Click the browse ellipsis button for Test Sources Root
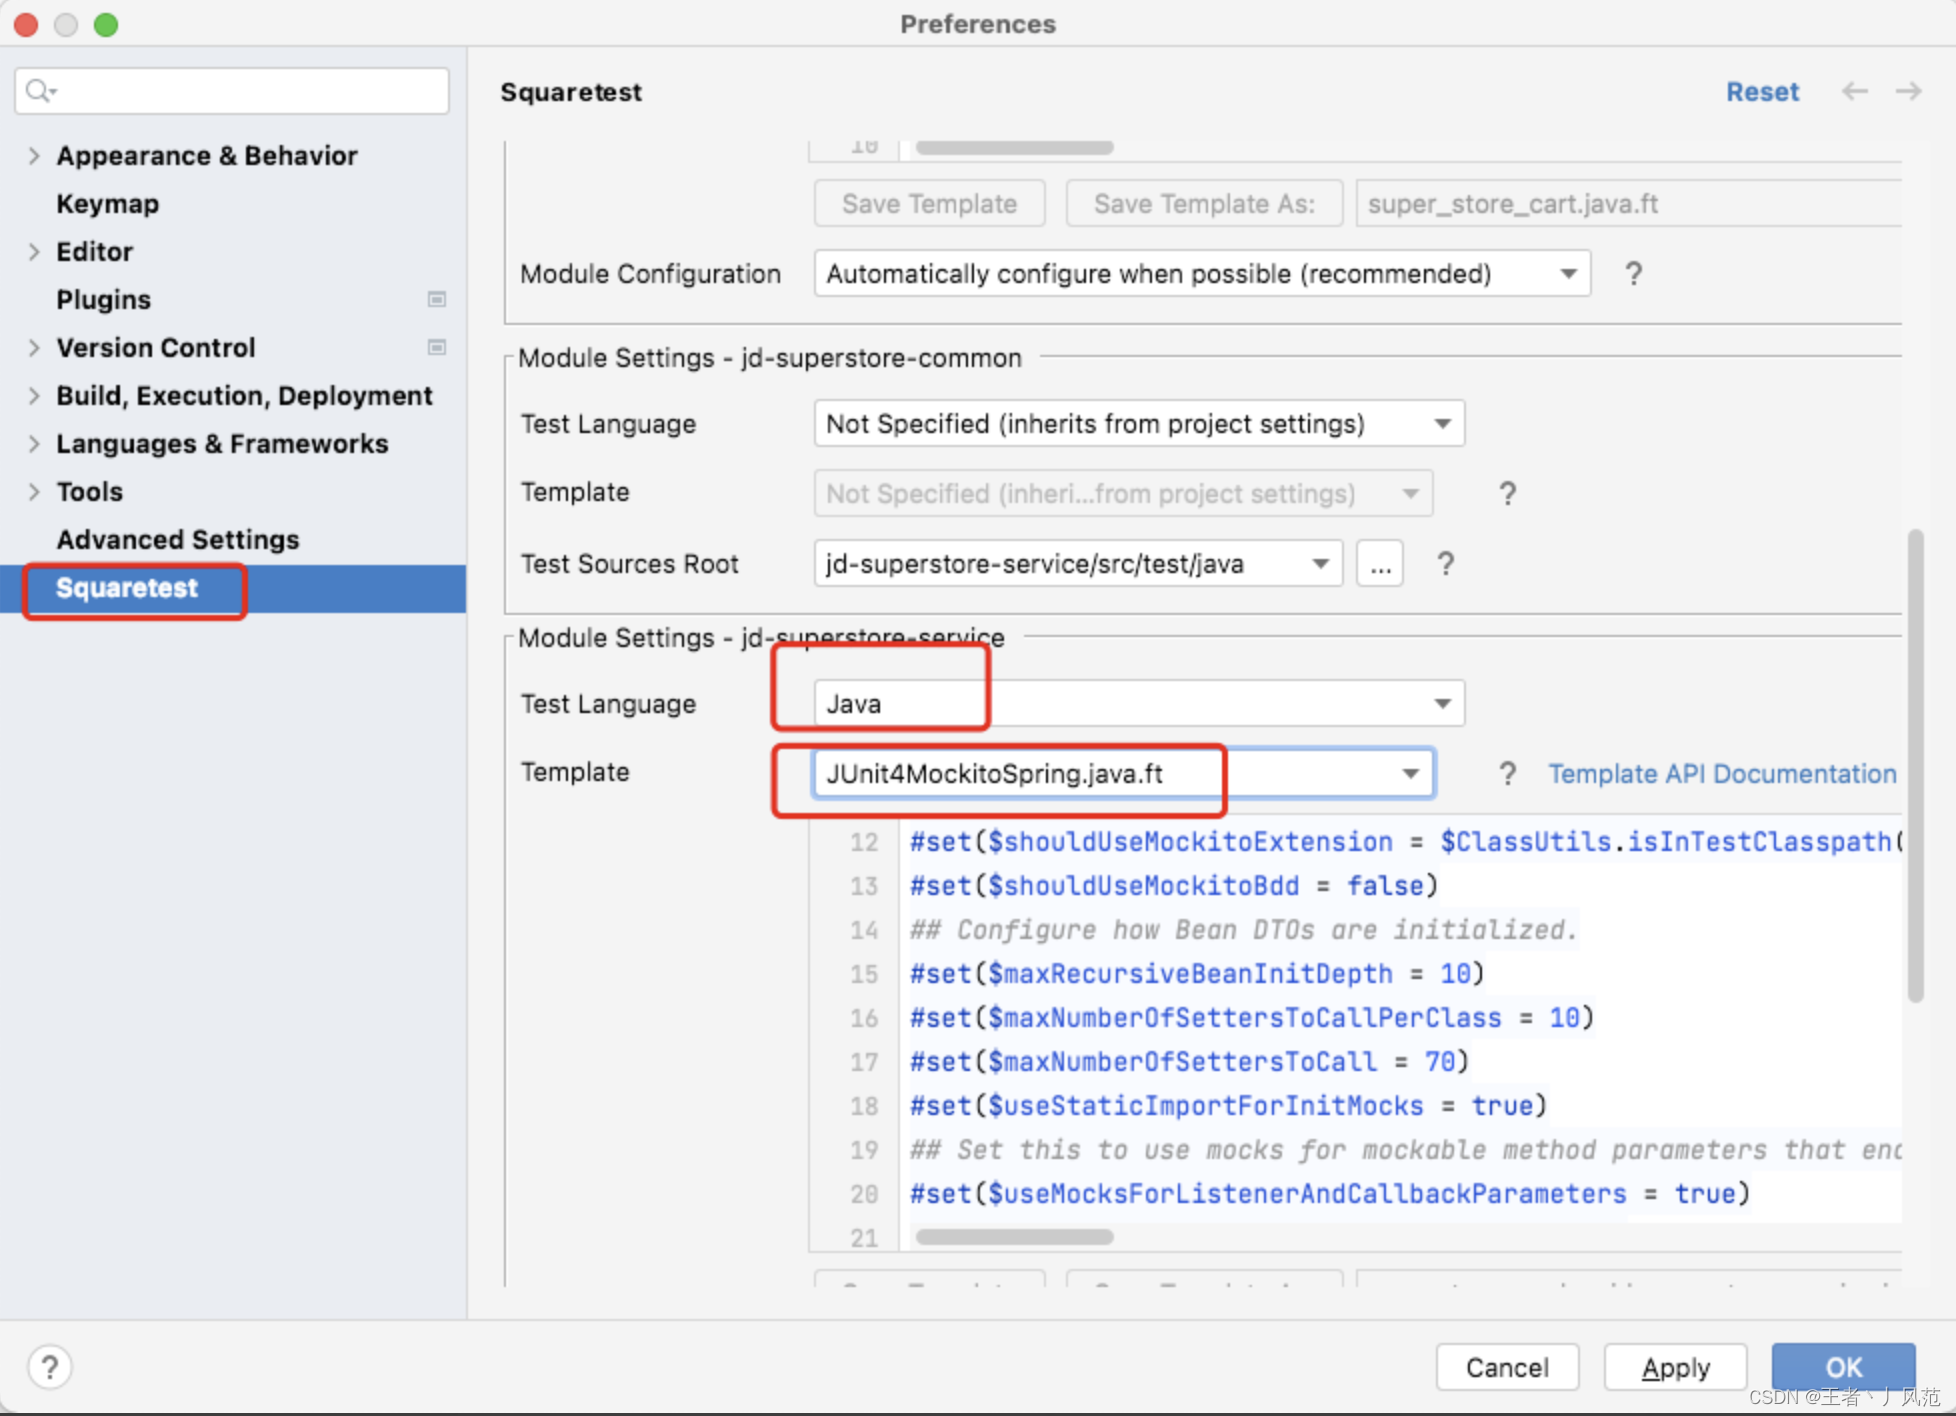1956x1416 pixels. 1380,564
